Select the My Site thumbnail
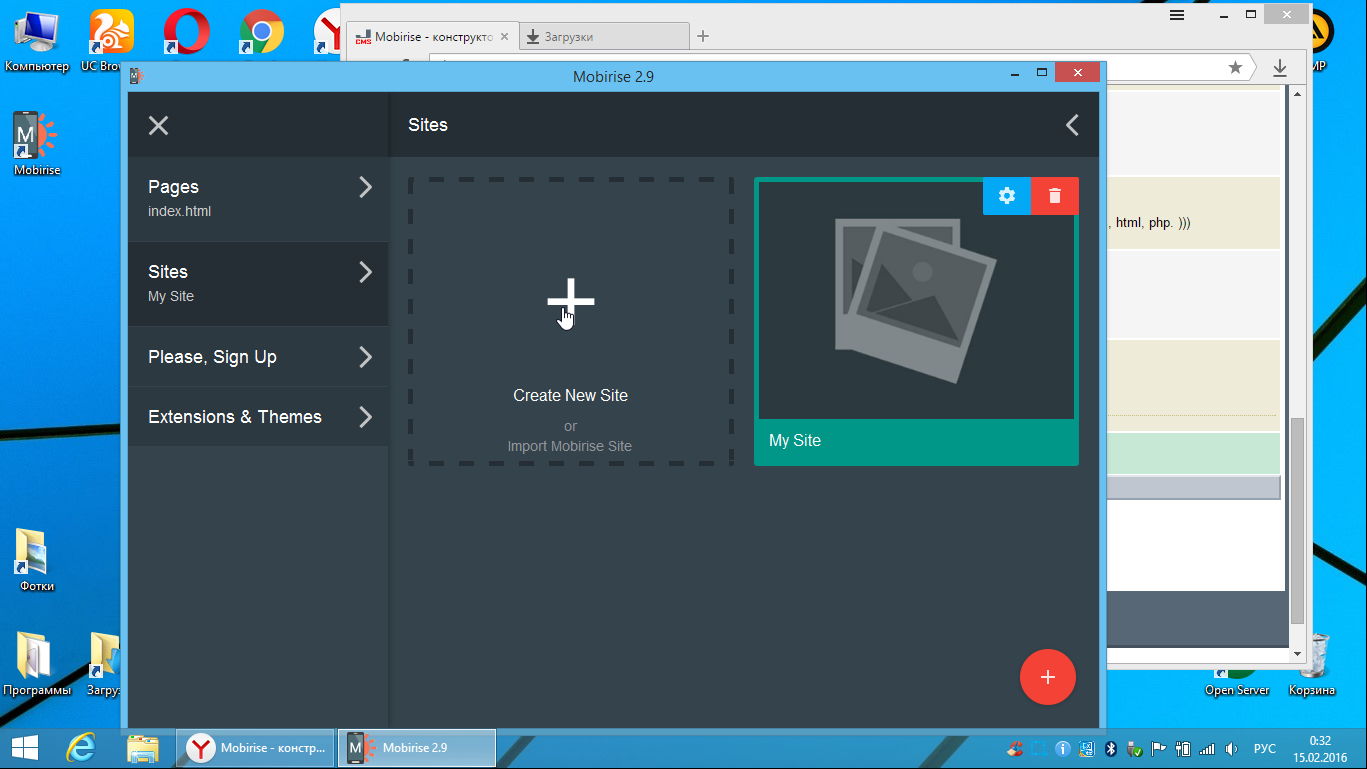 tap(915, 300)
